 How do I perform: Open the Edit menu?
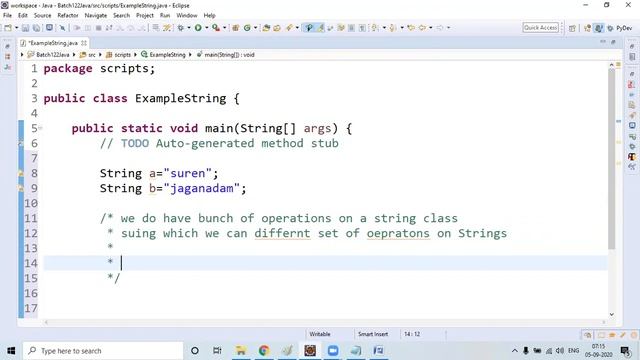click(22, 15)
